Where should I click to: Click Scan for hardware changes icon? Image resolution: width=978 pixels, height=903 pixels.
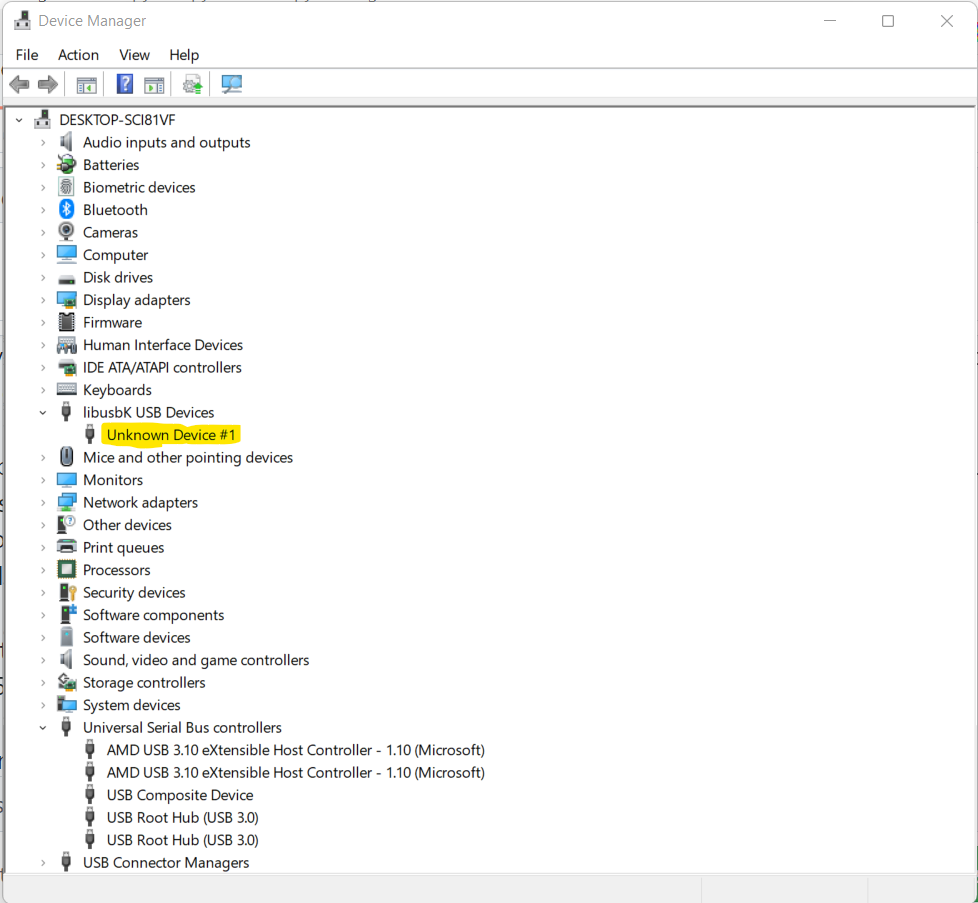(231, 84)
